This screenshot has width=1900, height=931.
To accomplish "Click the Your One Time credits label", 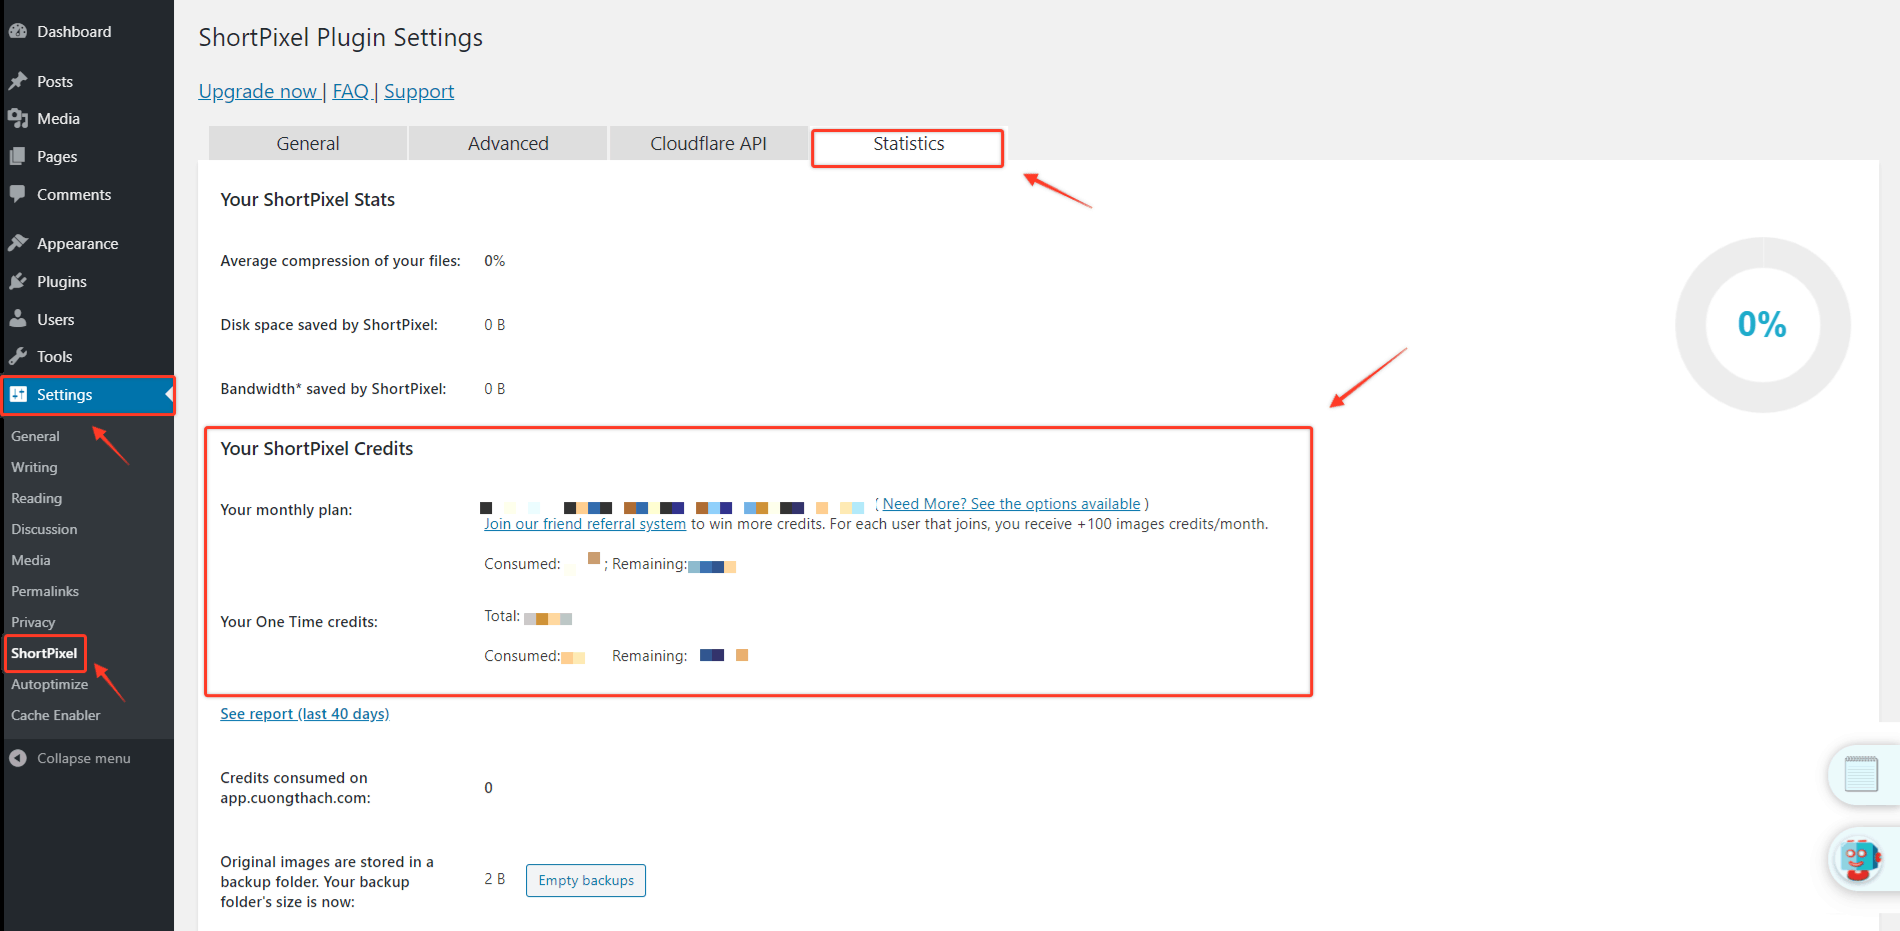I will click(299, 622).
